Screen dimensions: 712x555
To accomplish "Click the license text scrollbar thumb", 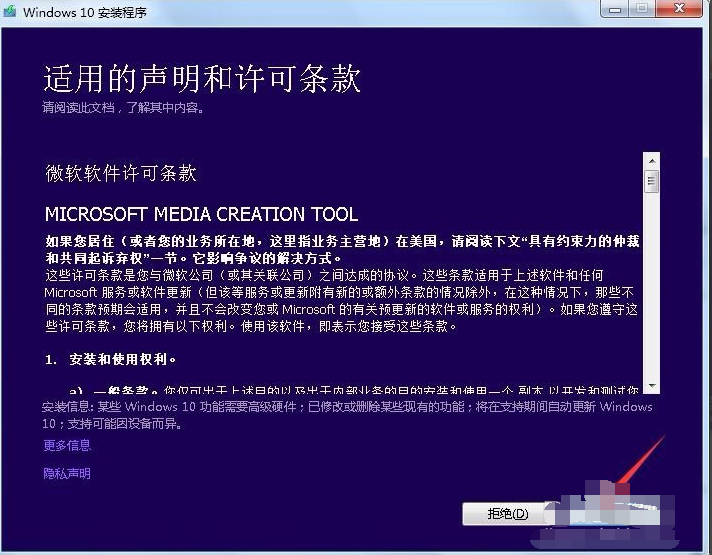I will tap(652, 181).
